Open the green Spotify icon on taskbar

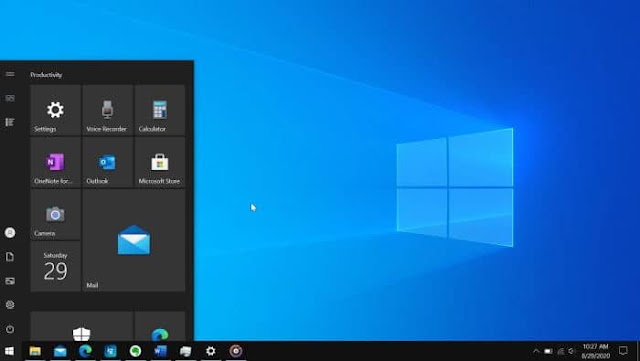click(136, 351)
